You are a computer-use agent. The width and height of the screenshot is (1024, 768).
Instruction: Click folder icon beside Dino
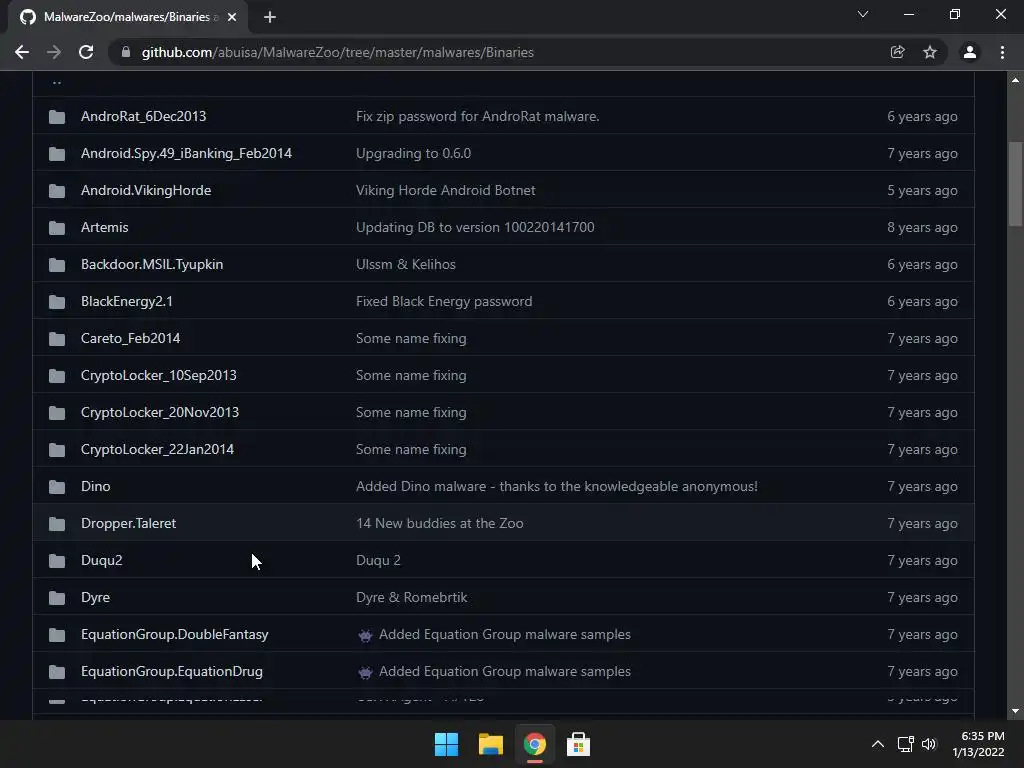pos(57,487)
